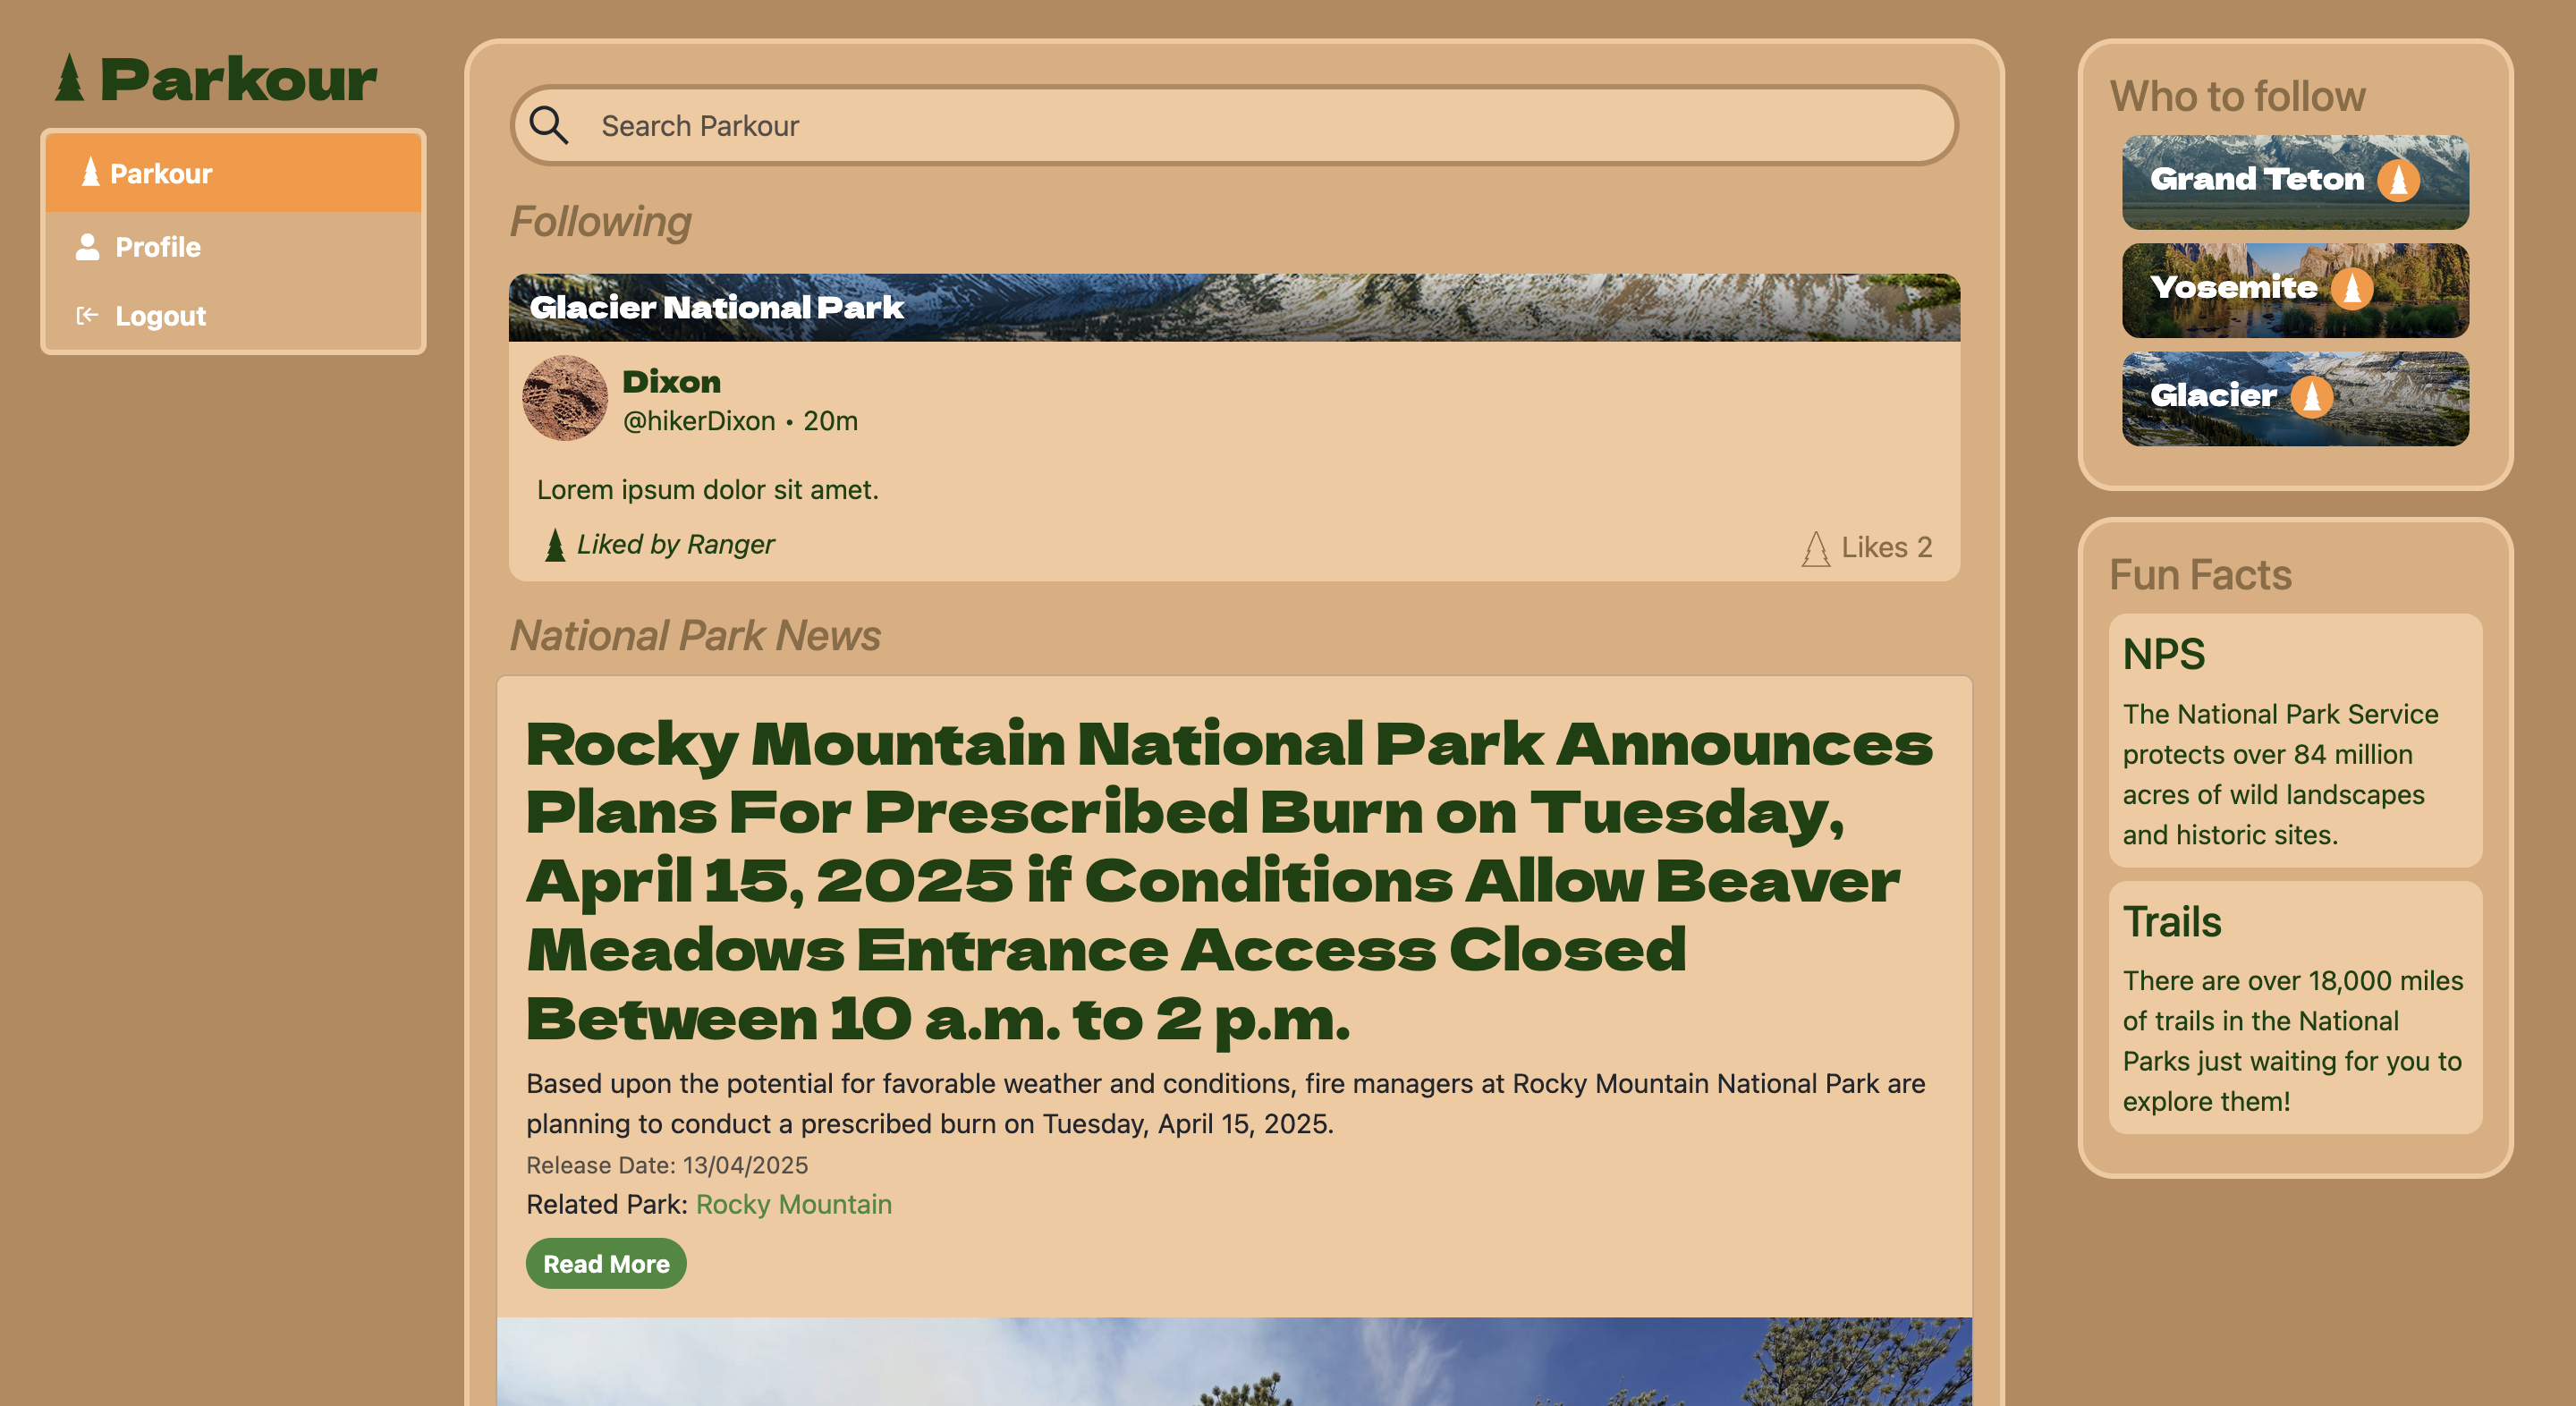The width and height of the screenshot is (2576, 1406).
Task: Focus the Search Parkour field
Action: pos(1233,126)
